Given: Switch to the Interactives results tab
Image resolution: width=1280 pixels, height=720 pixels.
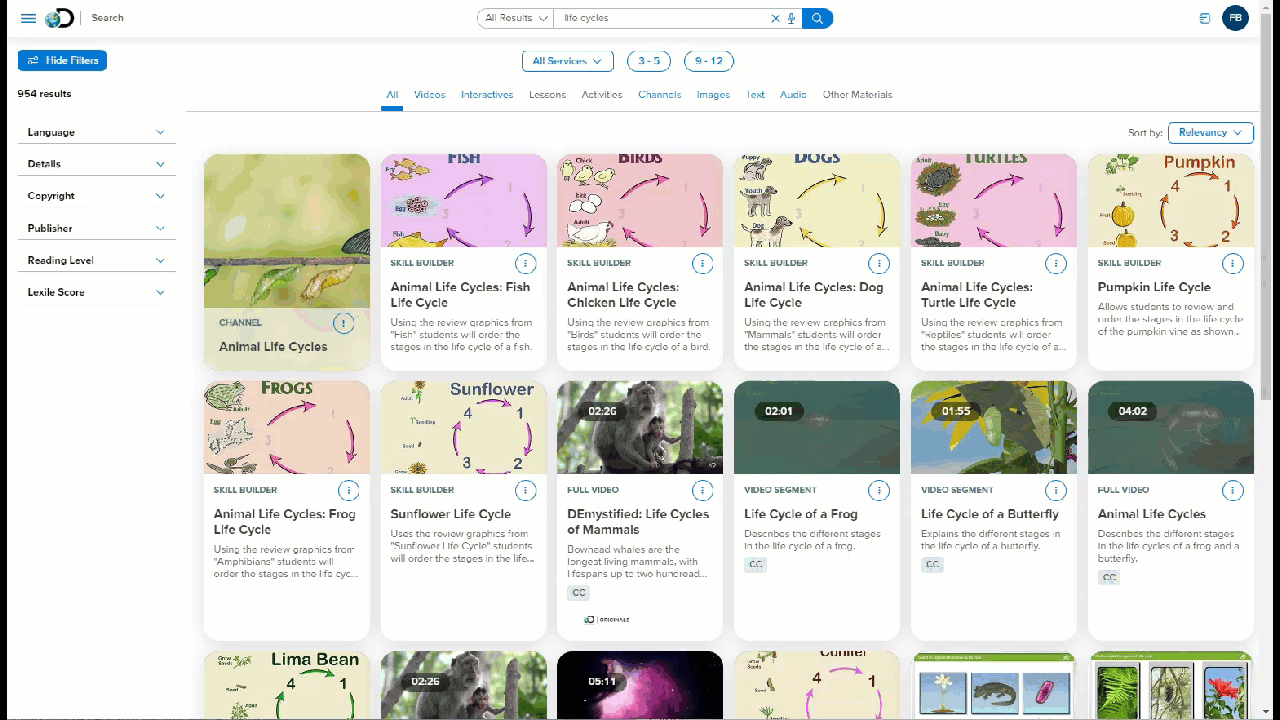Looking at the screenshot, I should (486, 94).
